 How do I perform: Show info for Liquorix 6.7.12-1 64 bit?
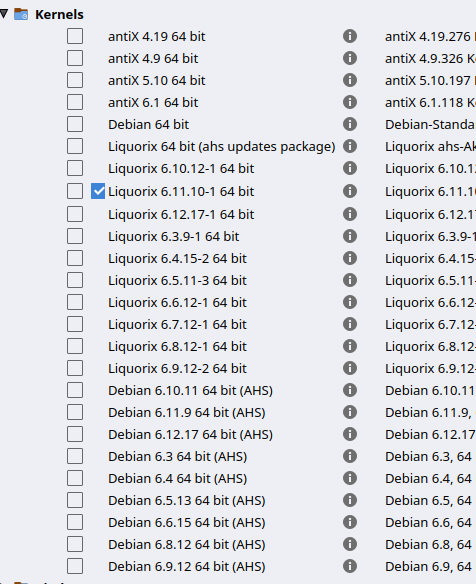(x=350, y=324)
